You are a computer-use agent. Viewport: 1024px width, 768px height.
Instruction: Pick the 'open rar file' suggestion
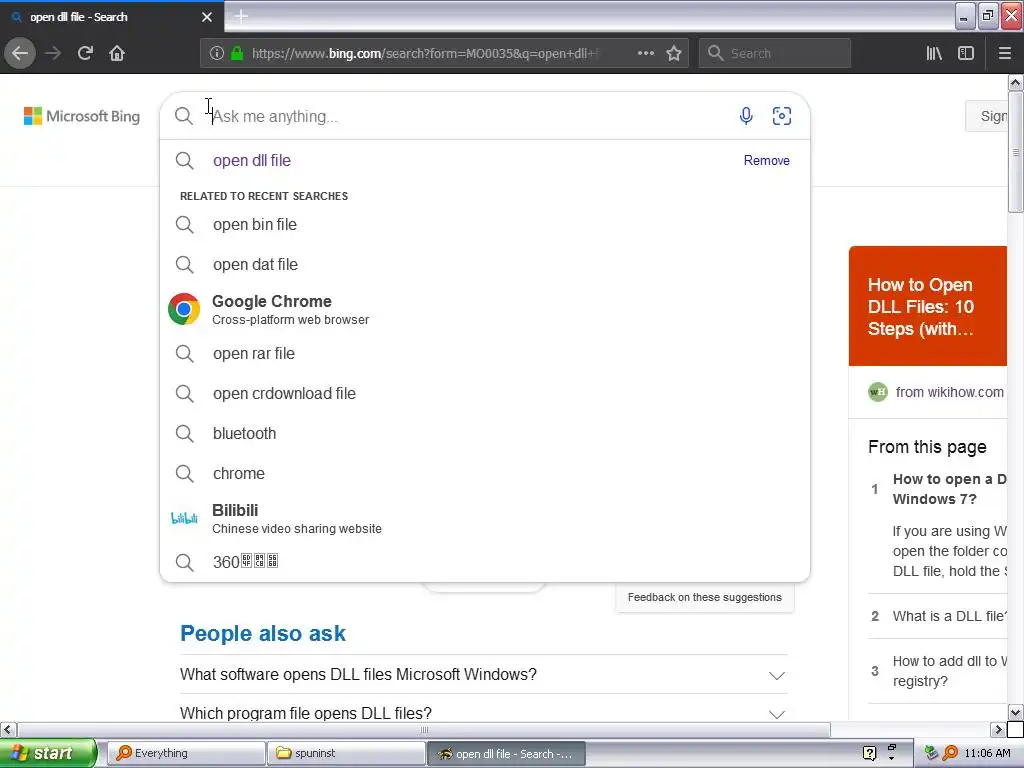click(253, 353)
